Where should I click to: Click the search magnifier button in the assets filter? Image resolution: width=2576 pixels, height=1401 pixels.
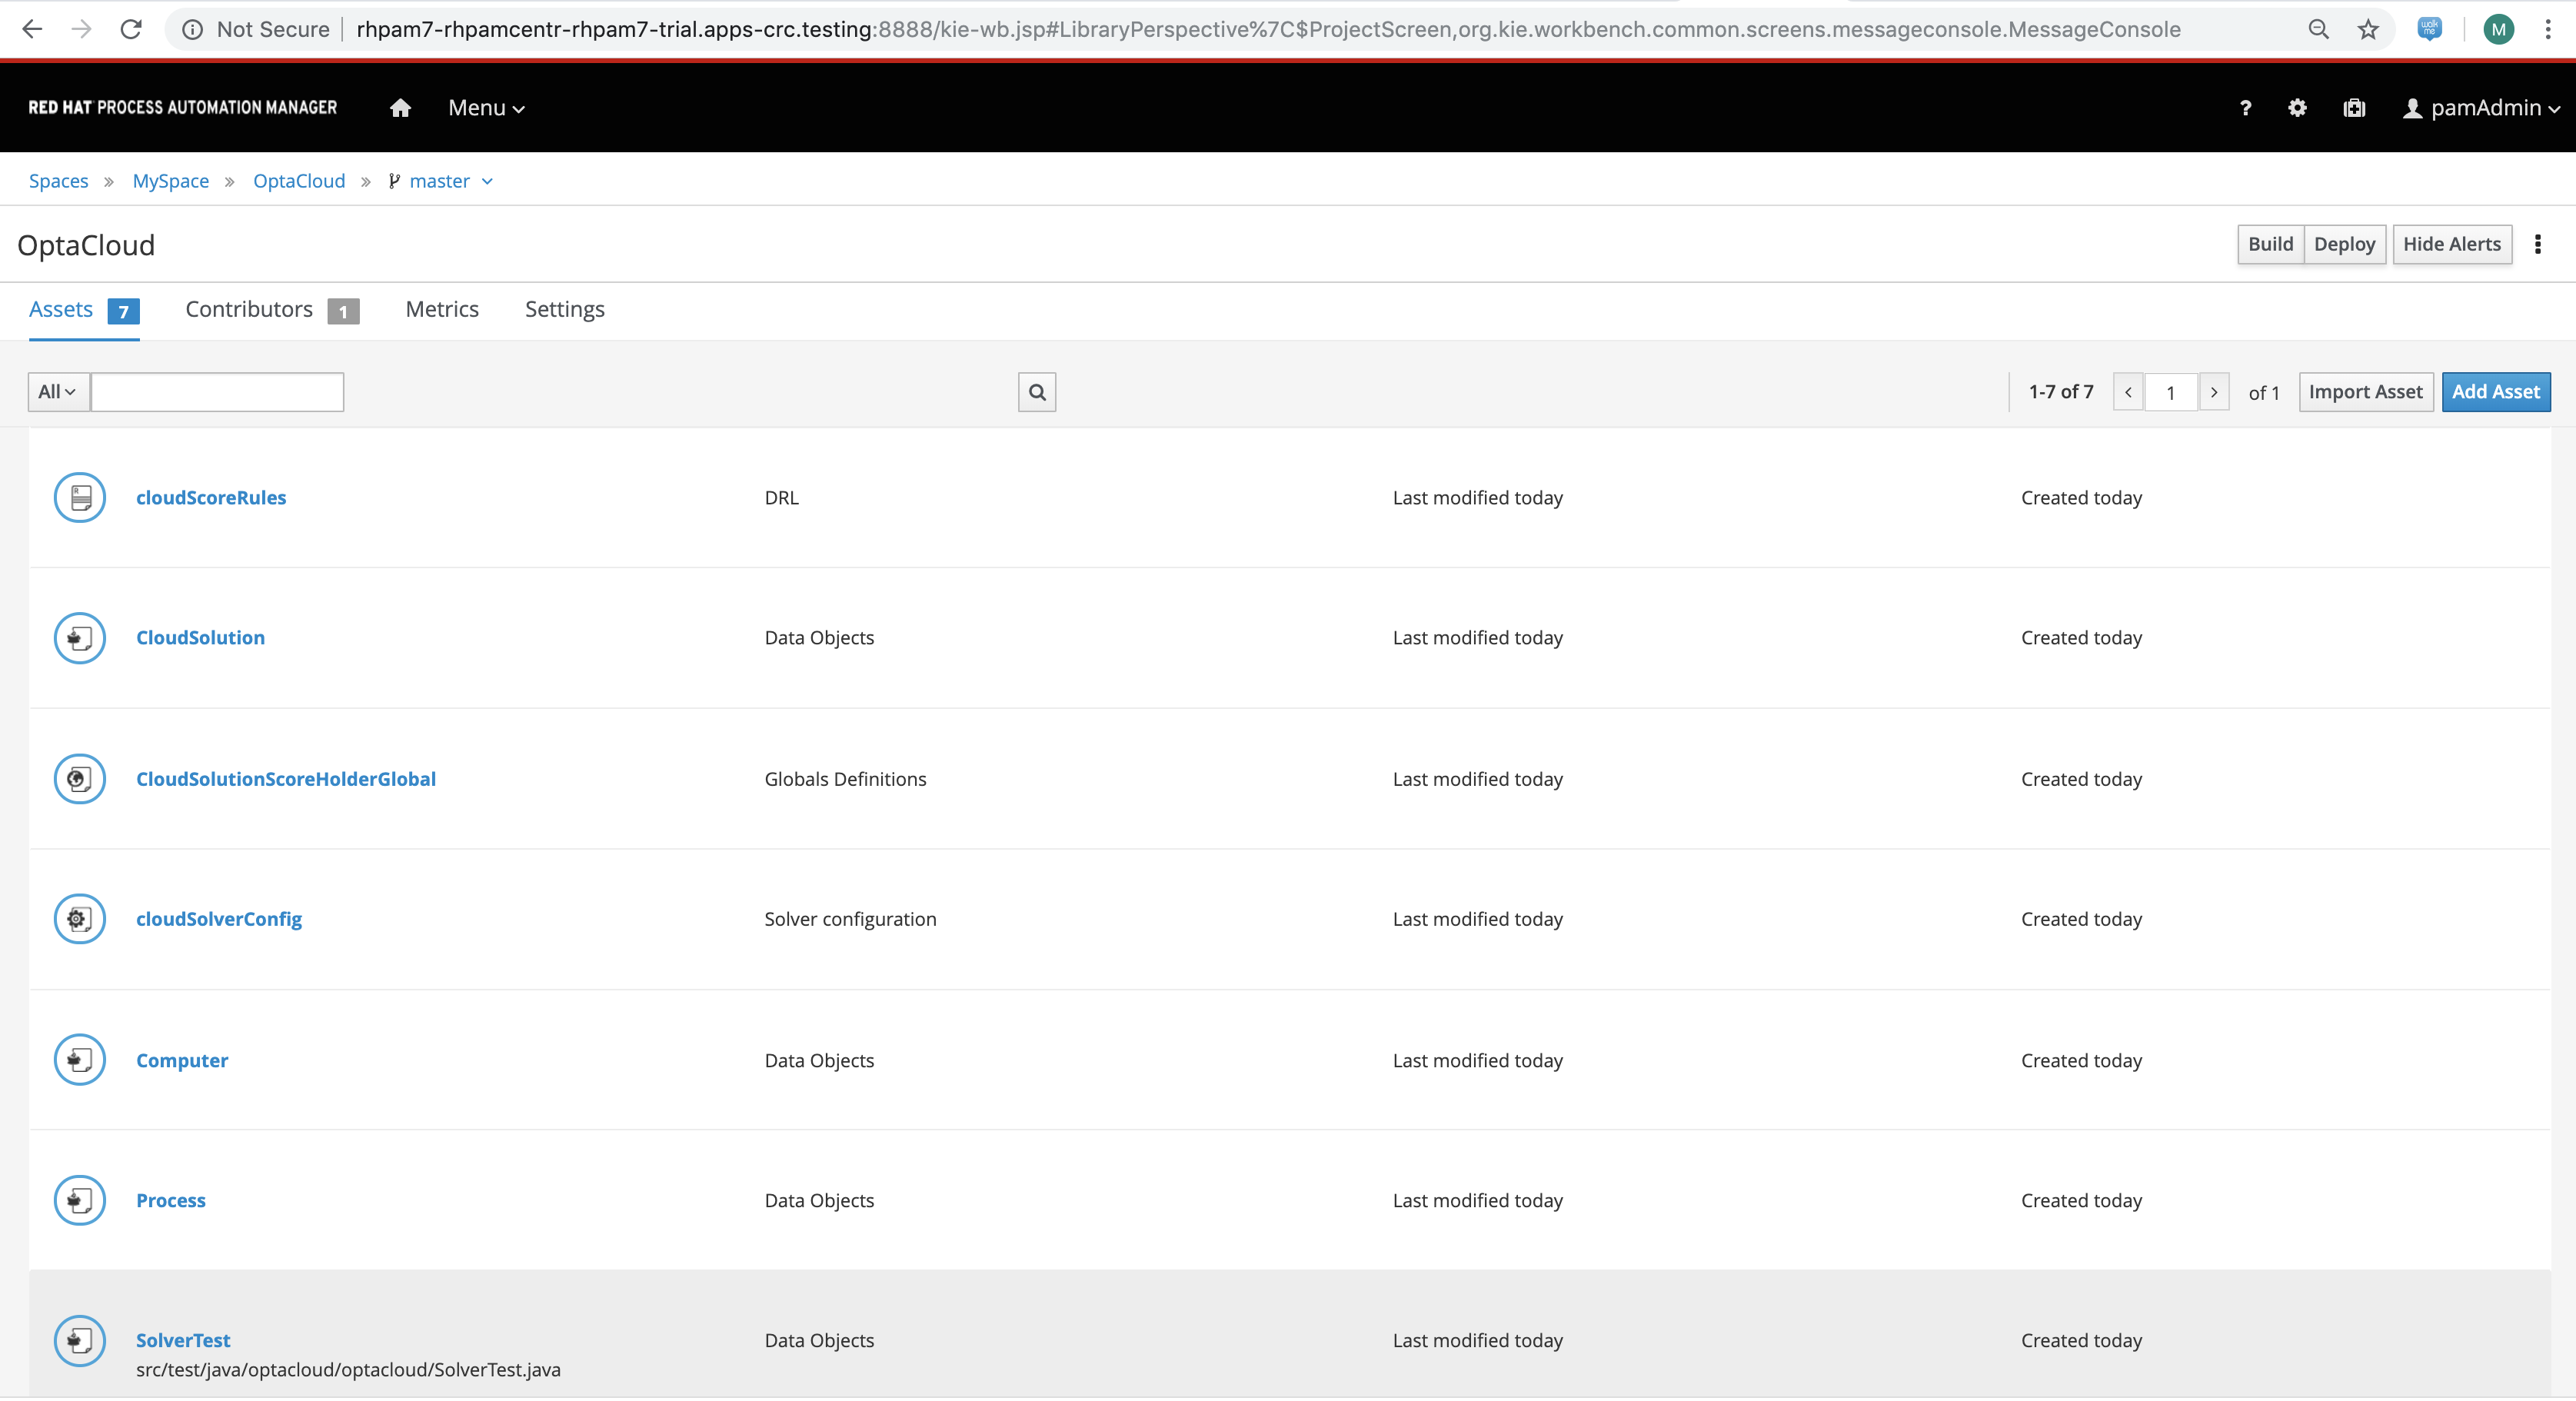click(x=1037, y=392)
